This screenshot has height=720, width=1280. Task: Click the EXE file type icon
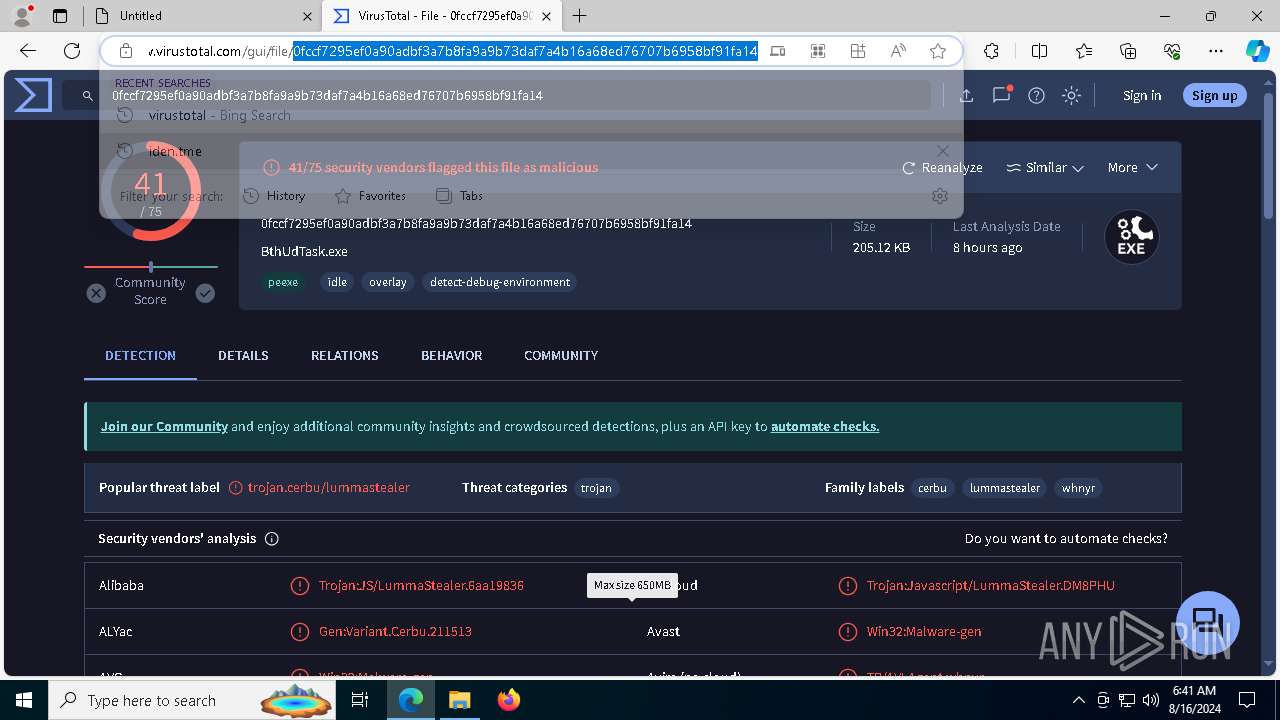pos(1131,237)
